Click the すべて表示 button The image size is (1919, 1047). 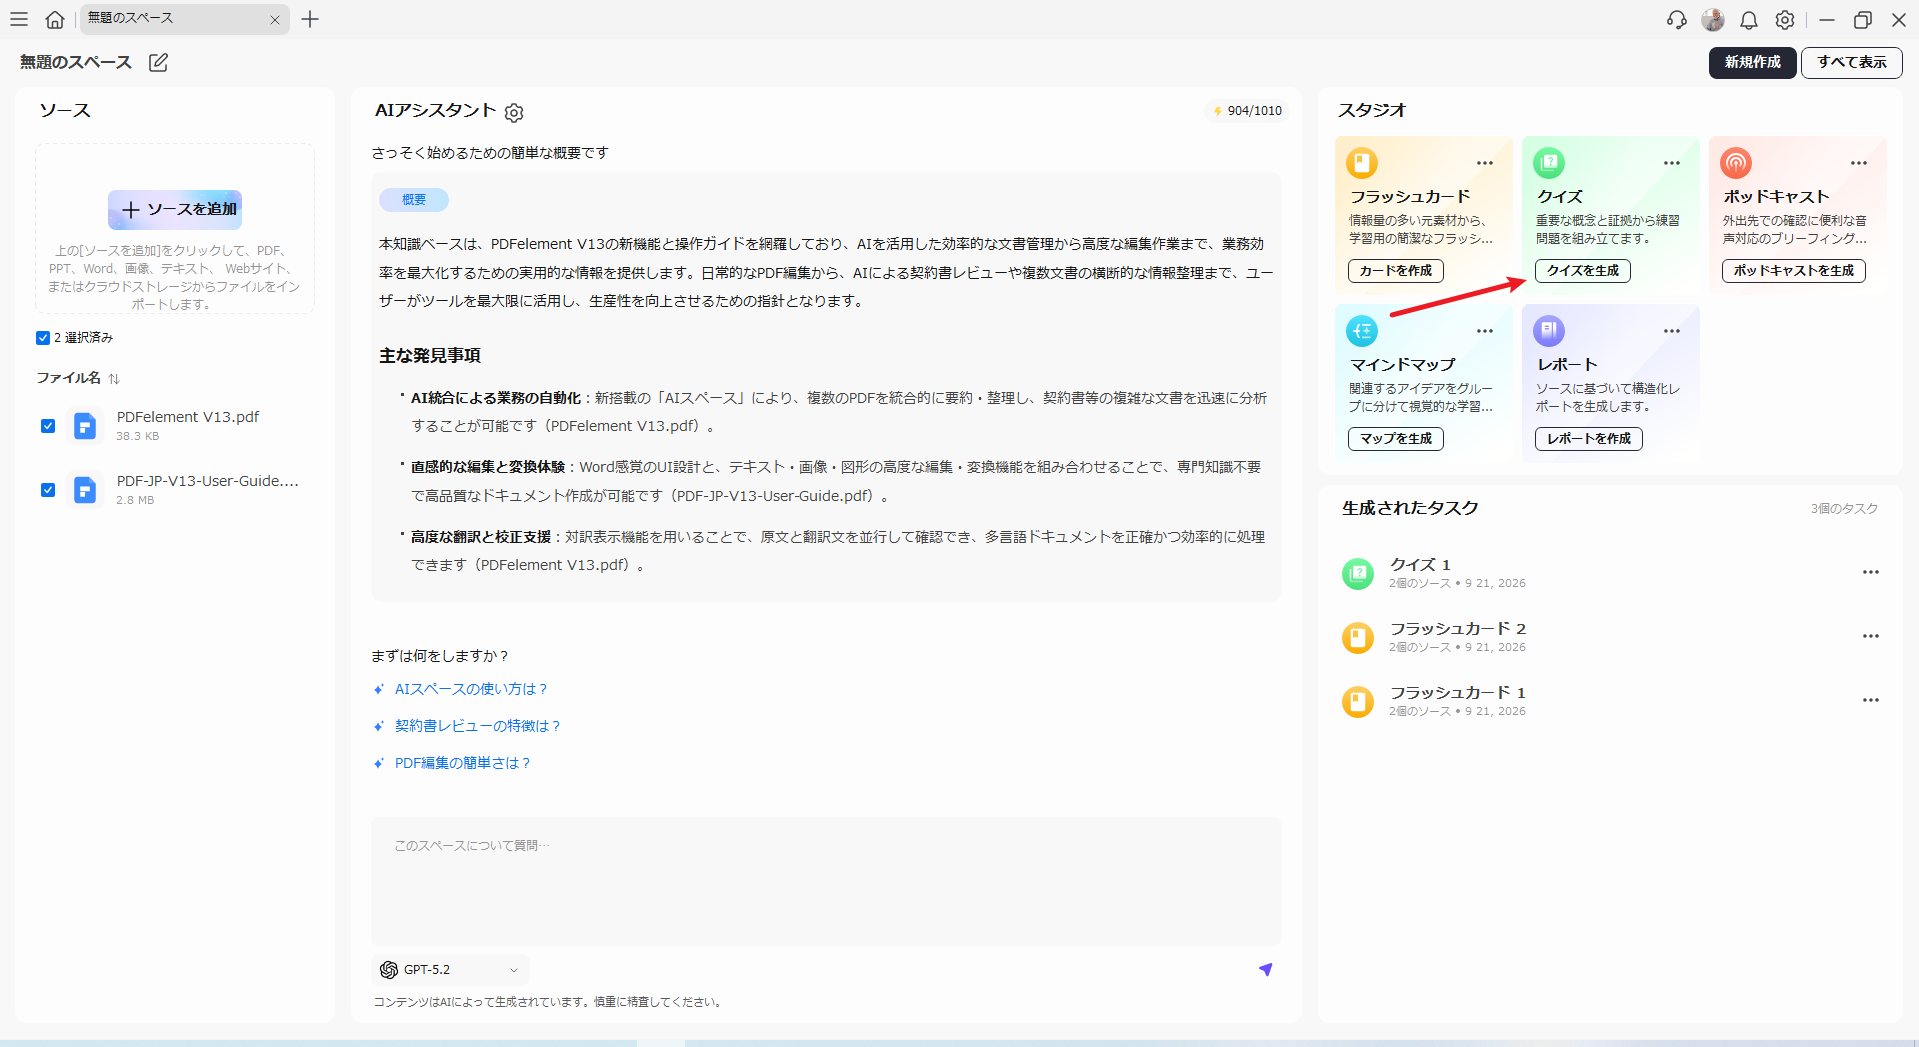click(x=1852, y=62)
